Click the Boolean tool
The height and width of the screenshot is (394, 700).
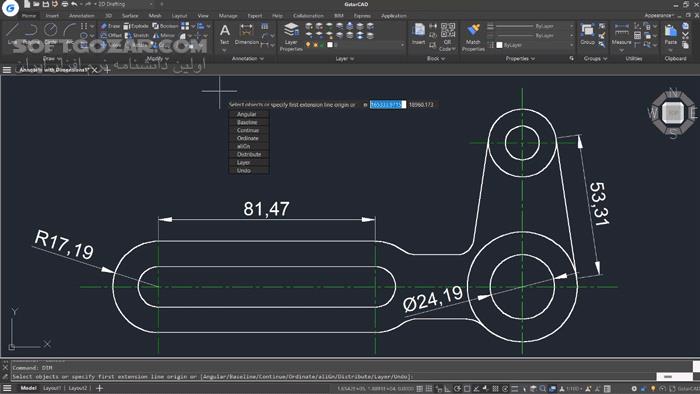click(165, 26)
